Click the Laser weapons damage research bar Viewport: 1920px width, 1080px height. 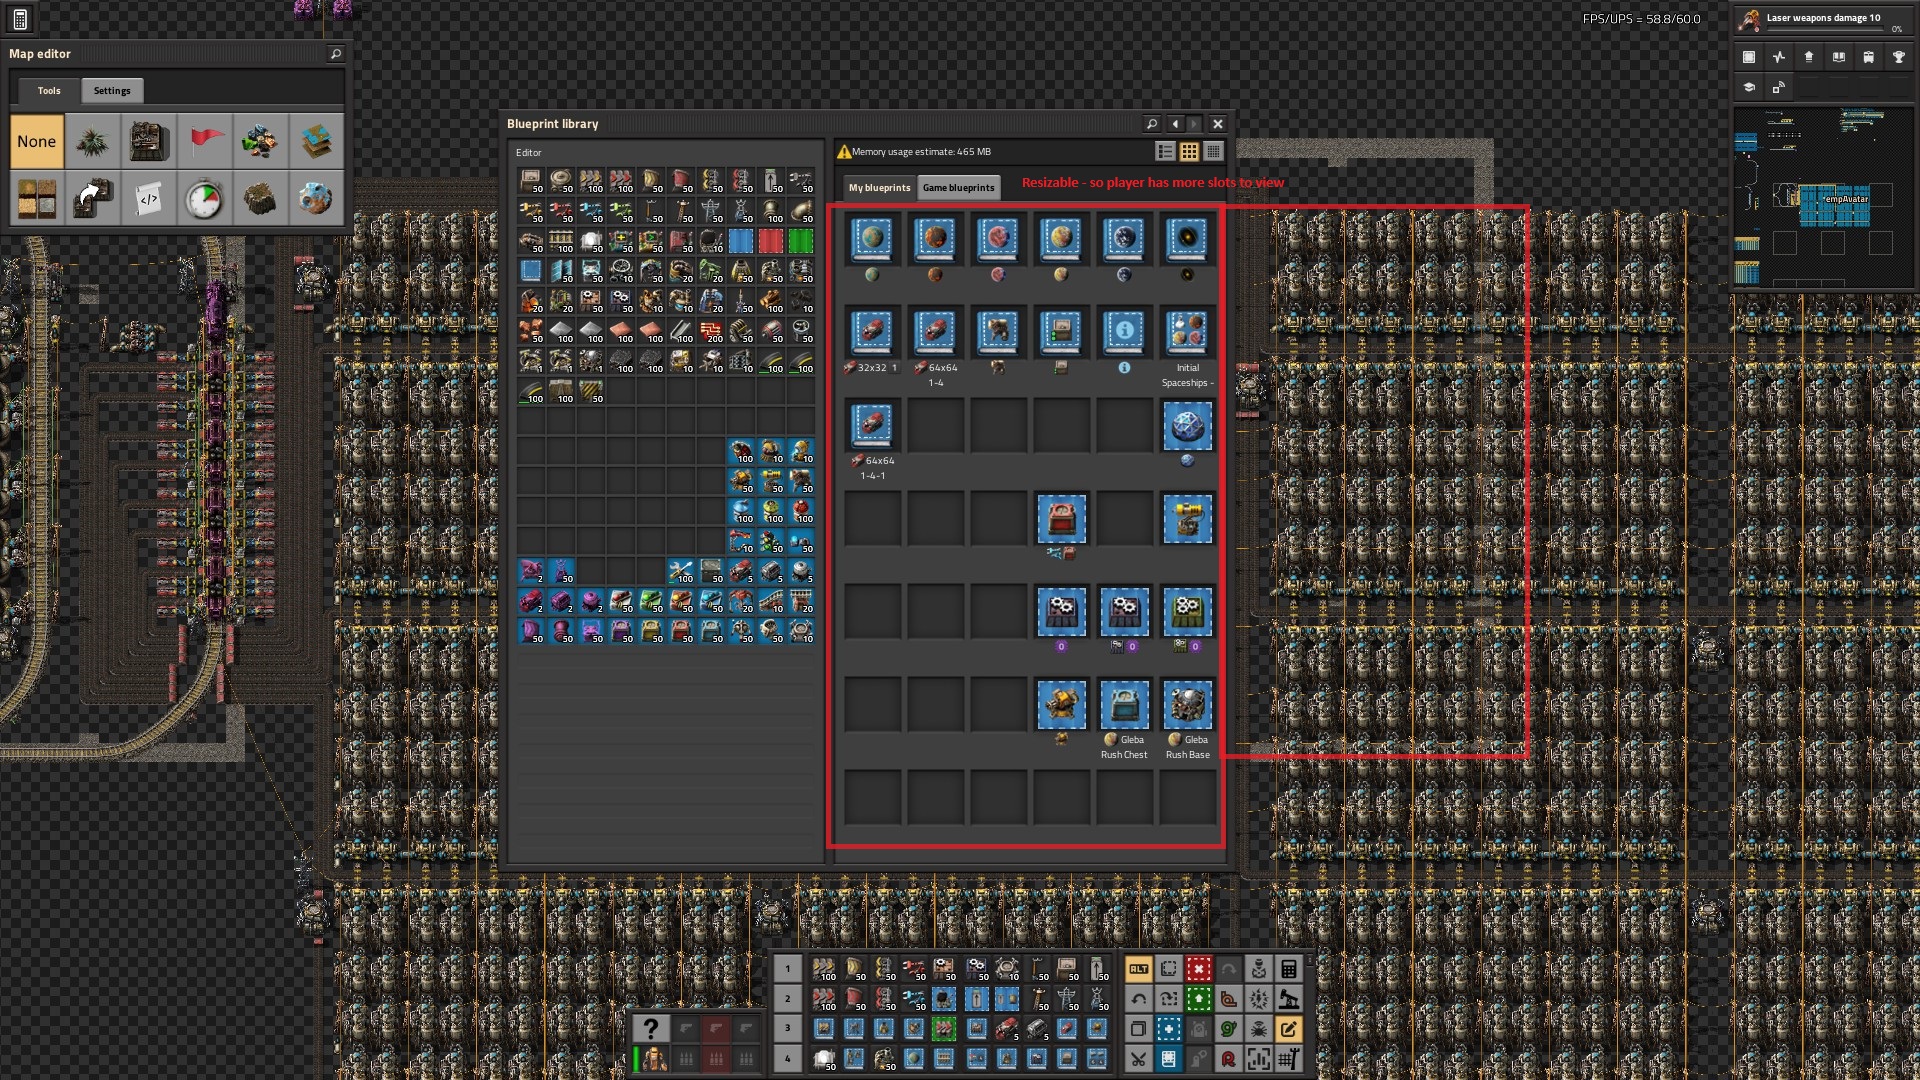click(1822, 20)
